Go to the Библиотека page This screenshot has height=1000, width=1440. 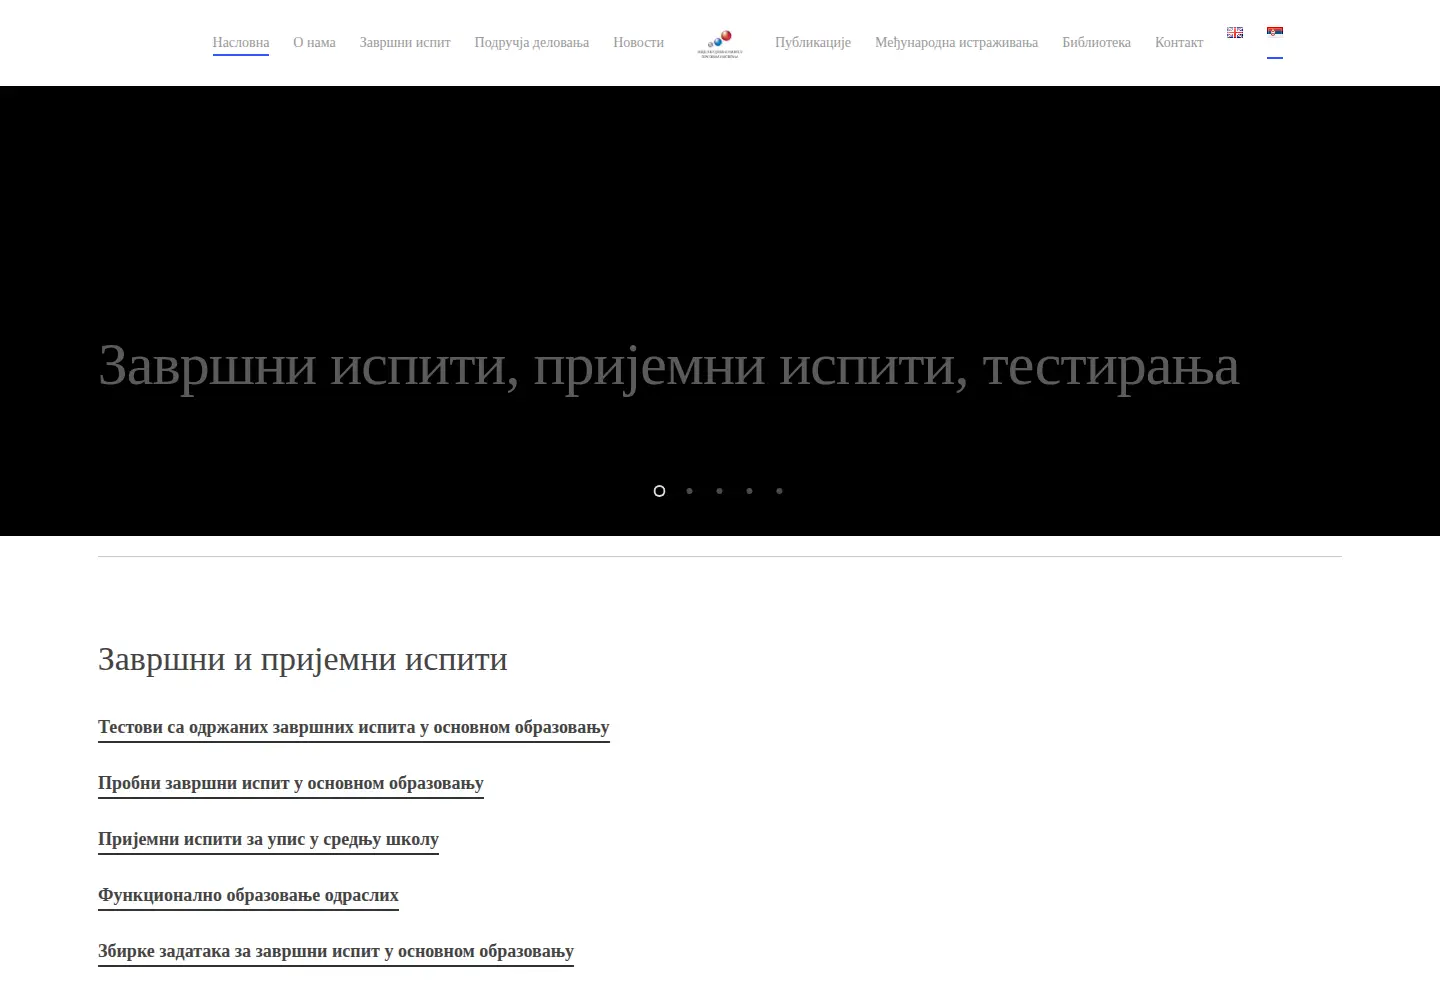tap(1097, 43)
